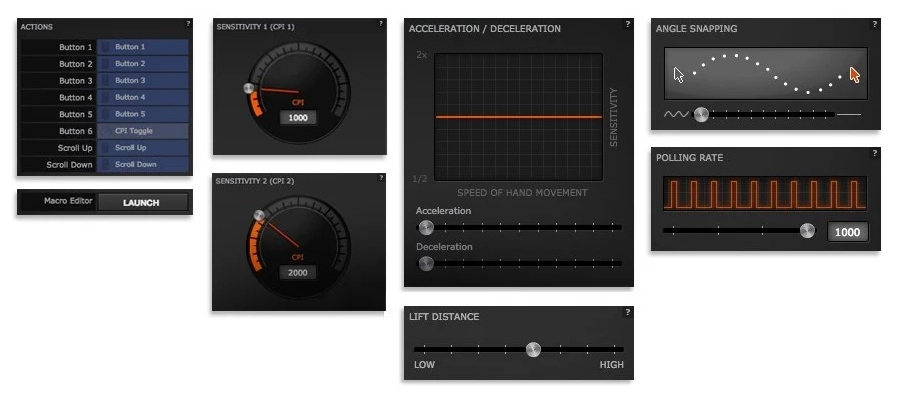Screen dimensions: 898x400
Task: Open Button 1 action dropdown
Action: 143,47
